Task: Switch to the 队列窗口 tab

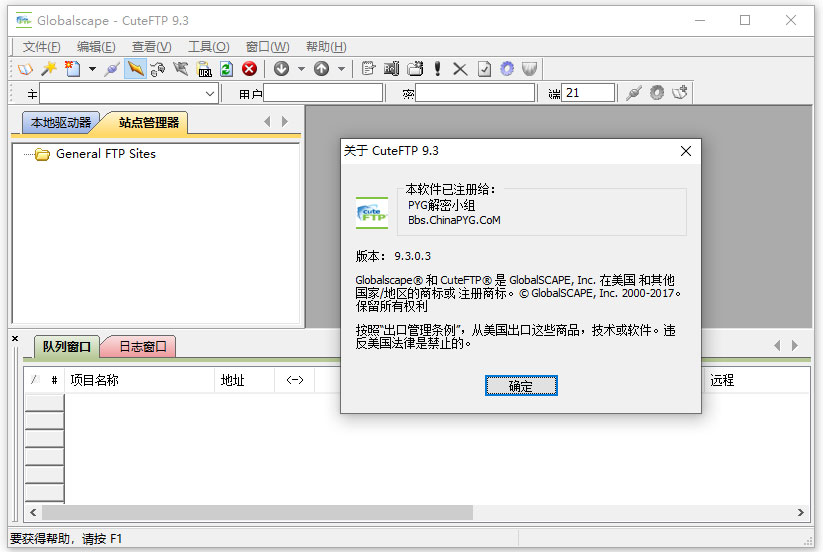Action: coord(67,347)
